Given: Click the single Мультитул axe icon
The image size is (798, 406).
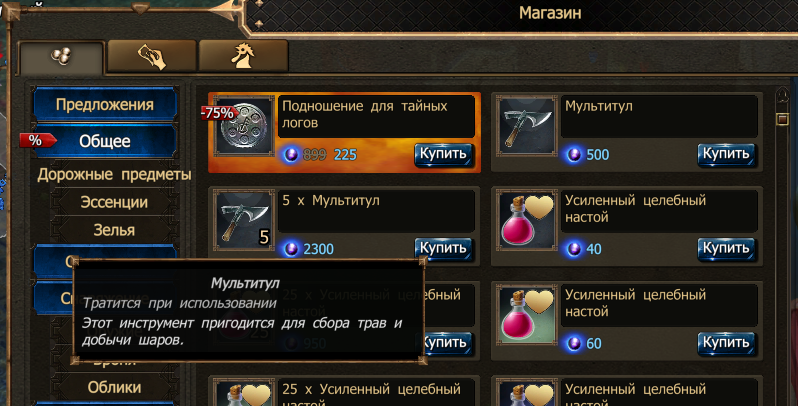Looking at the screenshot, I should pyautogui.click(x=527, y=126).
